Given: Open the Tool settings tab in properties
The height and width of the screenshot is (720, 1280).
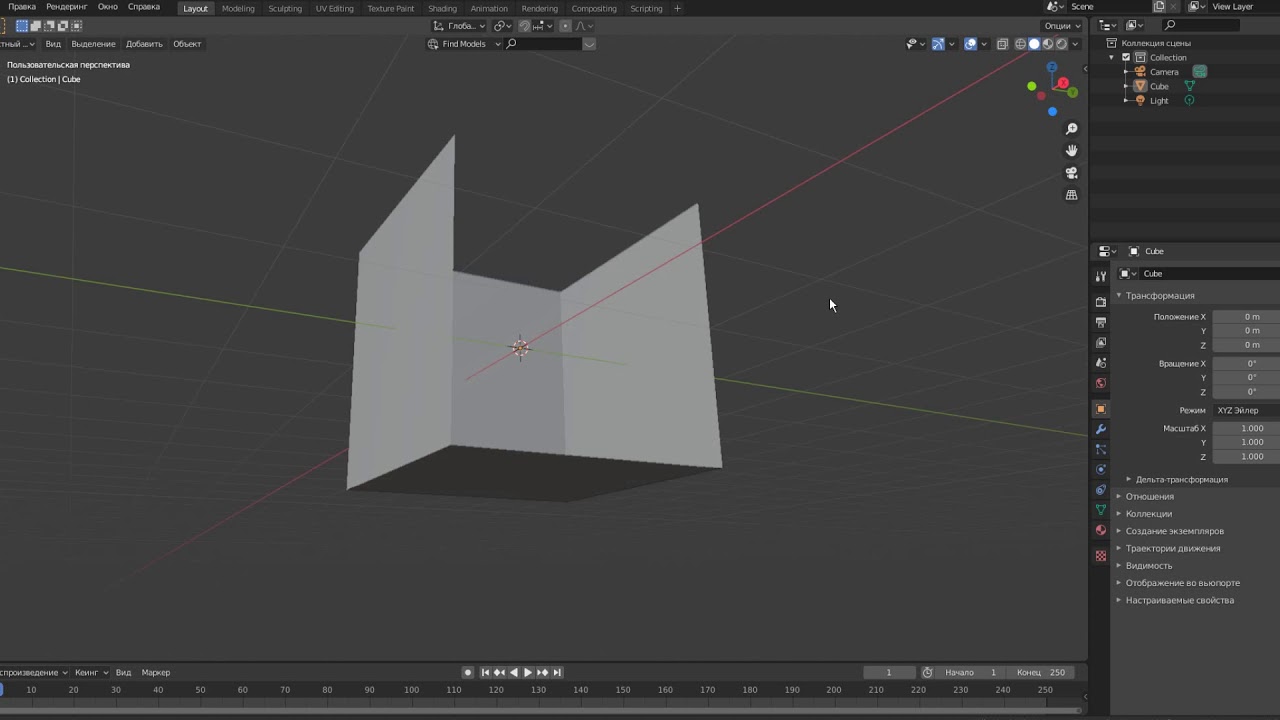Looking at the screenshot, I should [1101, 276].
